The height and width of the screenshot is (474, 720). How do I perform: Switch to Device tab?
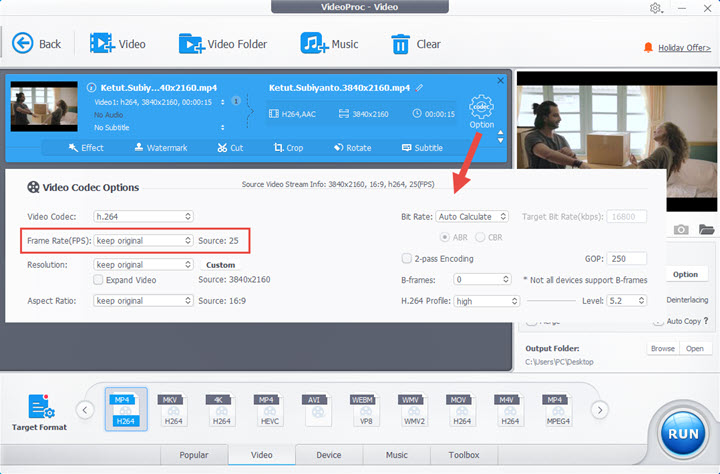(x=329, y=455)
